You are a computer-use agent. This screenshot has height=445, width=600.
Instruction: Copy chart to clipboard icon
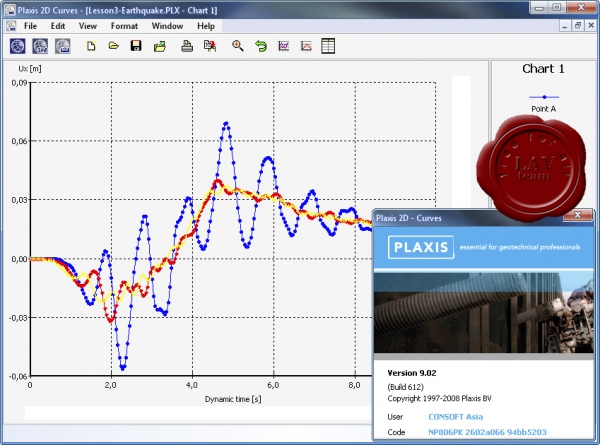[210, 46]
